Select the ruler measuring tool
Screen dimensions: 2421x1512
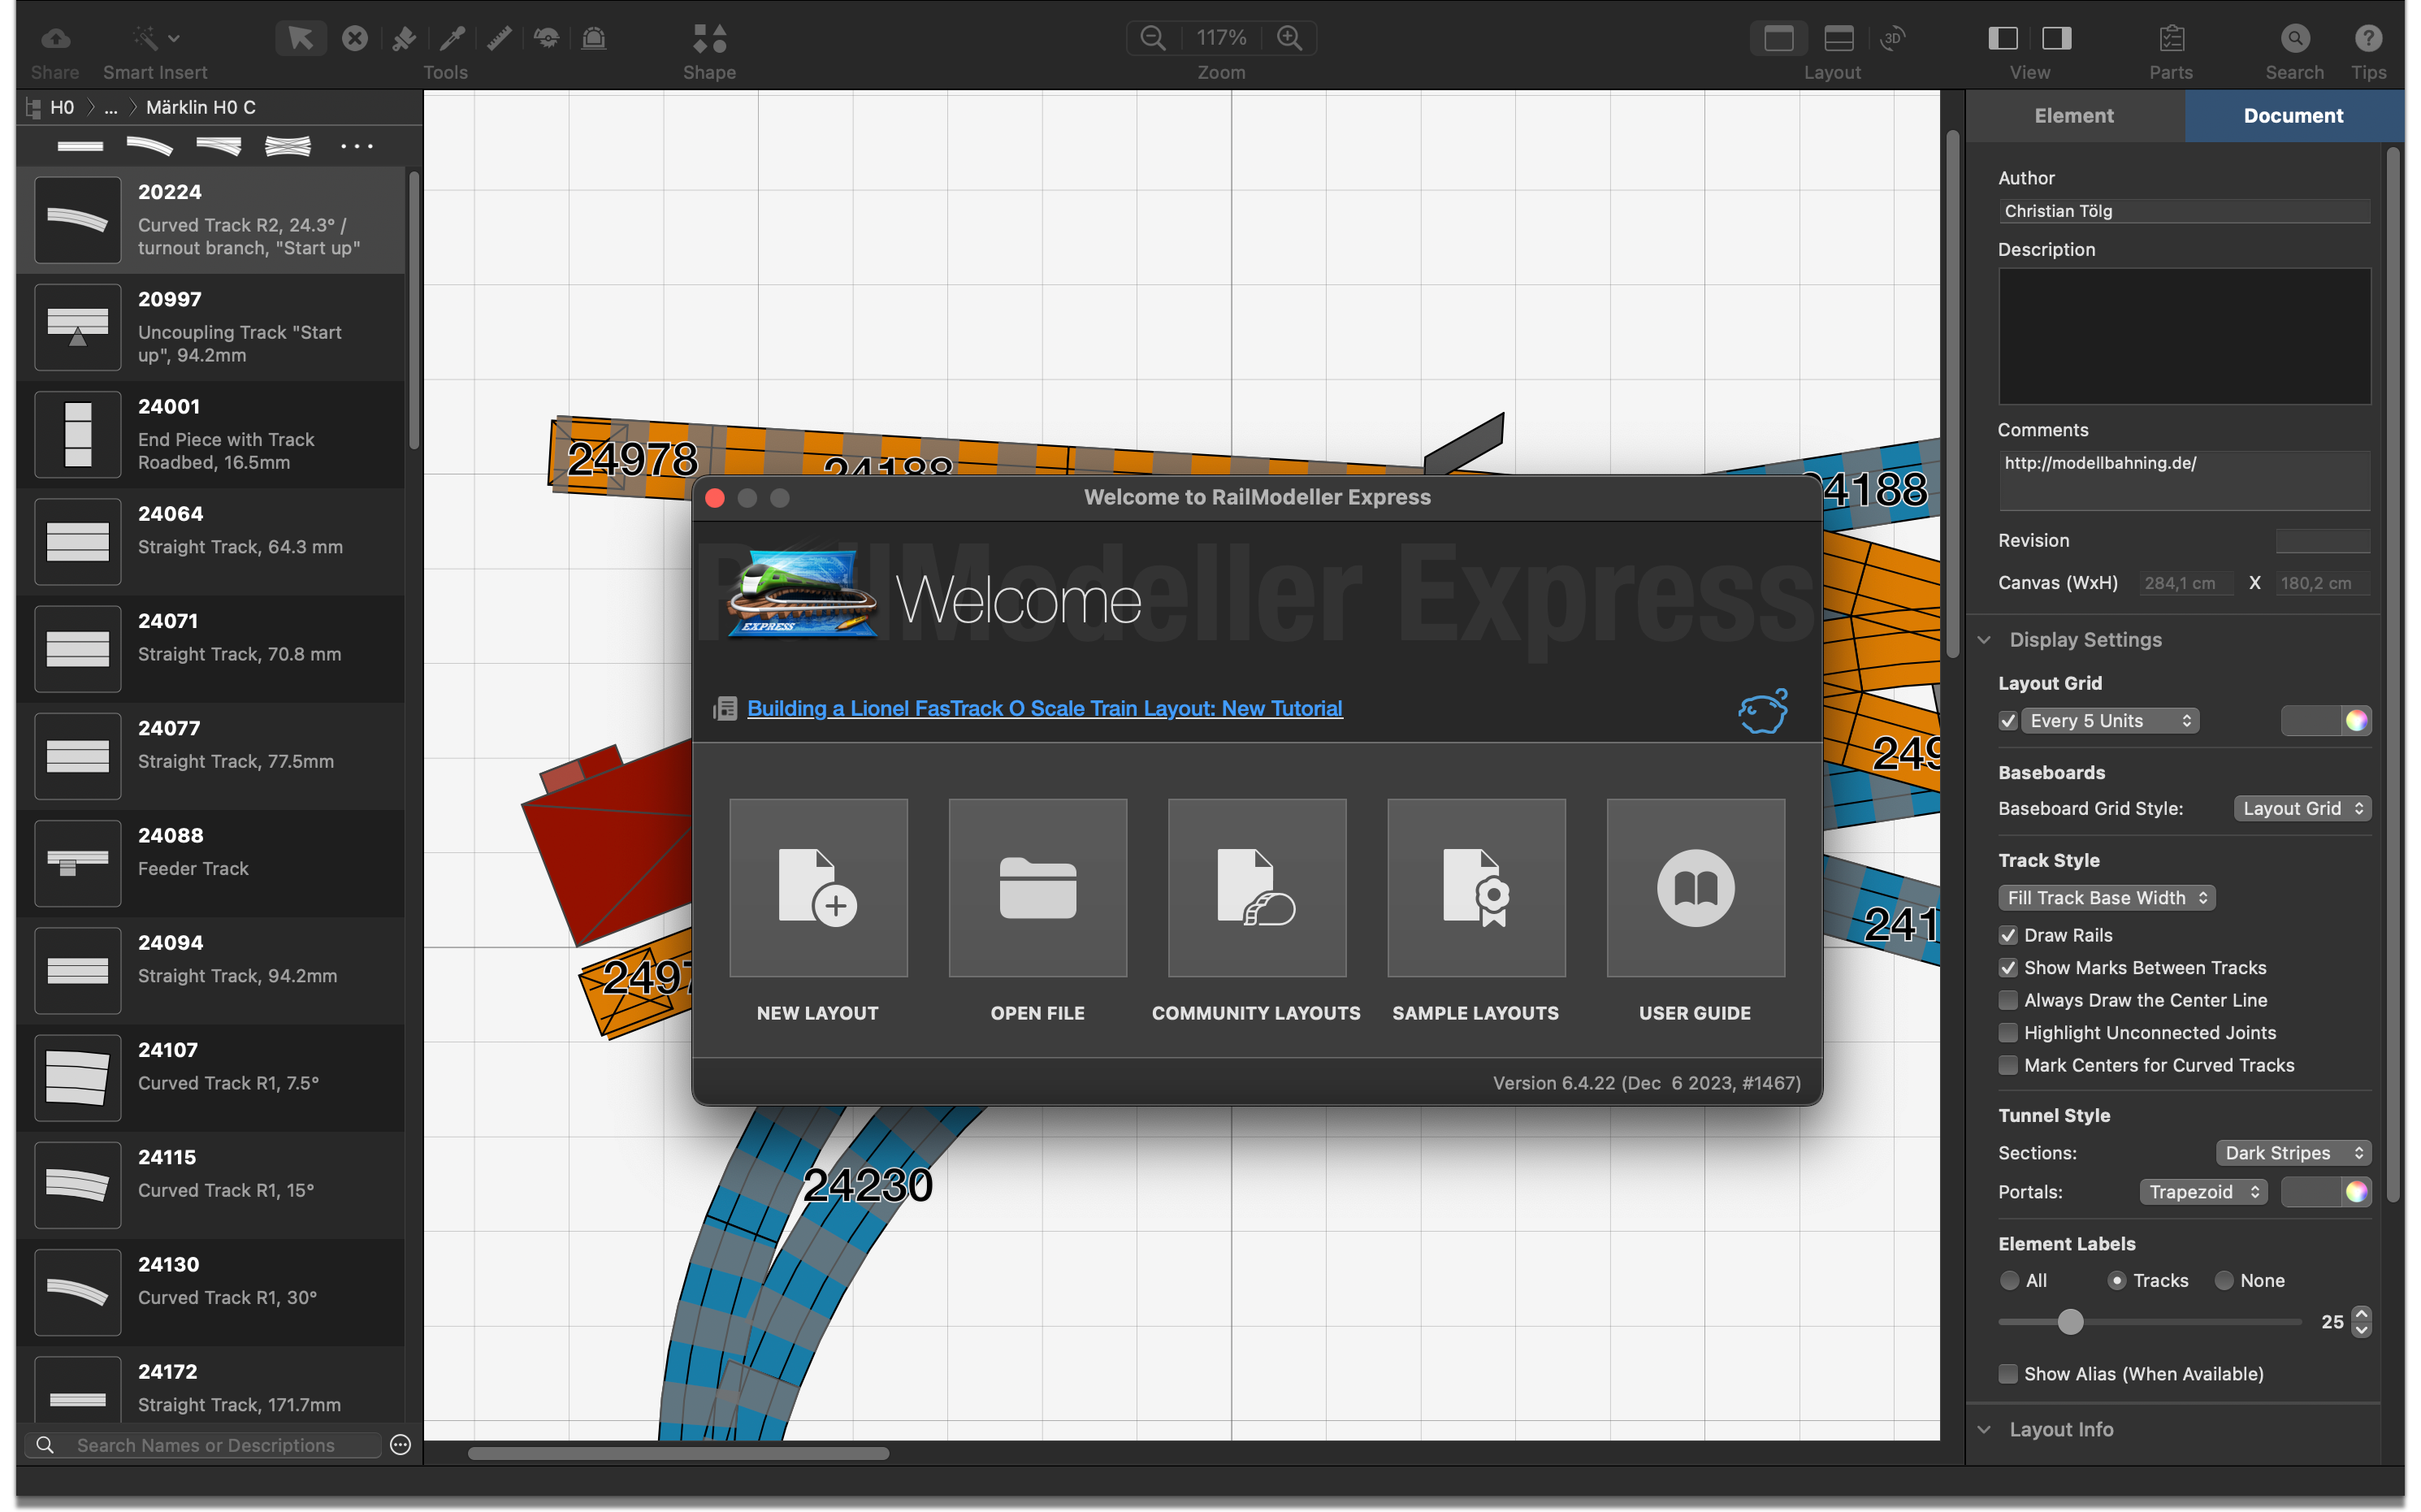[x=499, y=38]
